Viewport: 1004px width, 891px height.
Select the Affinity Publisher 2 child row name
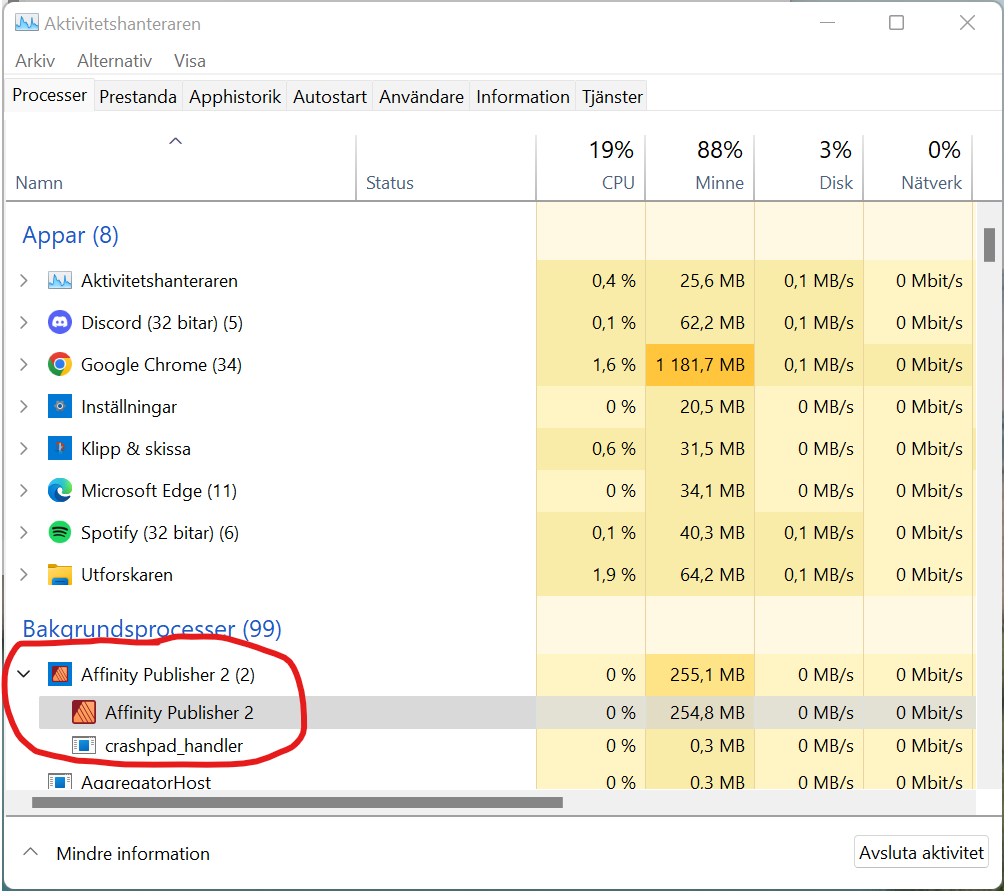click(179, 712)
